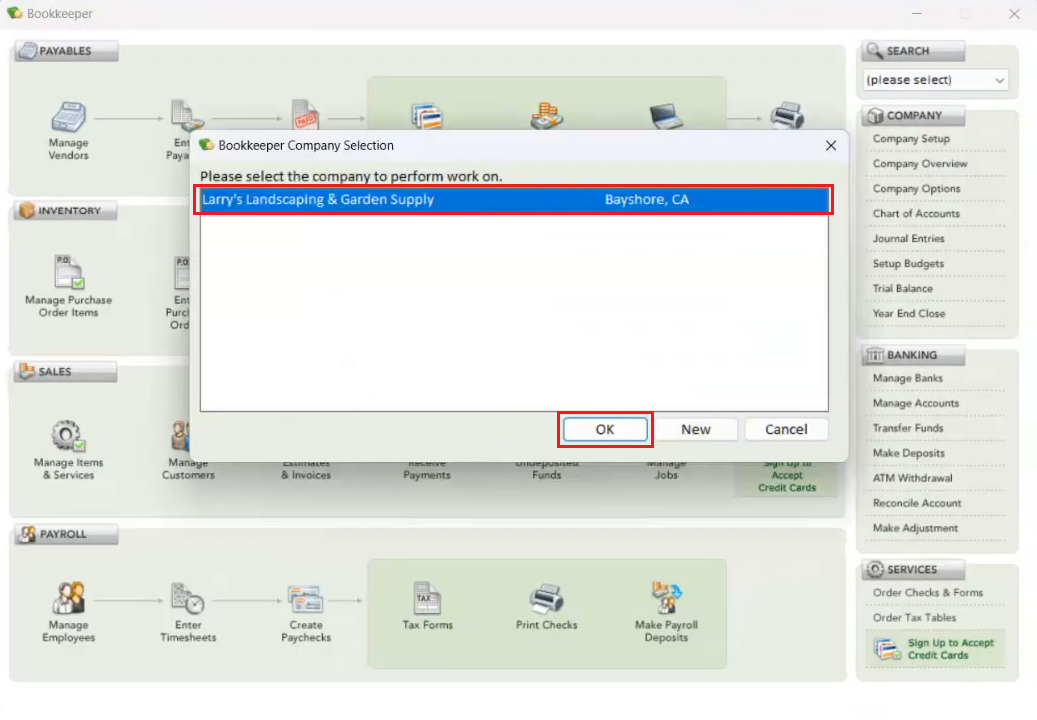The height and width of the screenshot is (720, 1037).
Task: Open the Search please select dropdown
Action: (935, 80)
